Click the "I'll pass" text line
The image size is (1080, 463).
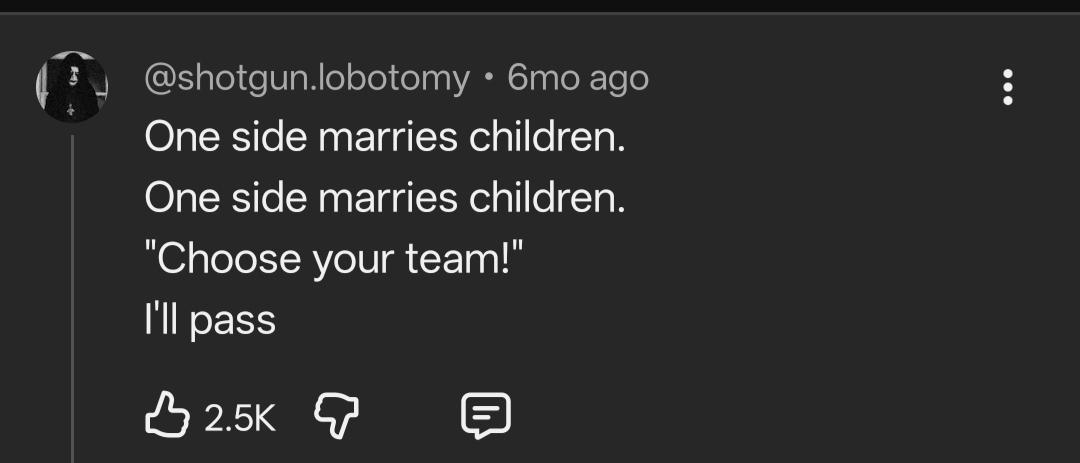210,321
